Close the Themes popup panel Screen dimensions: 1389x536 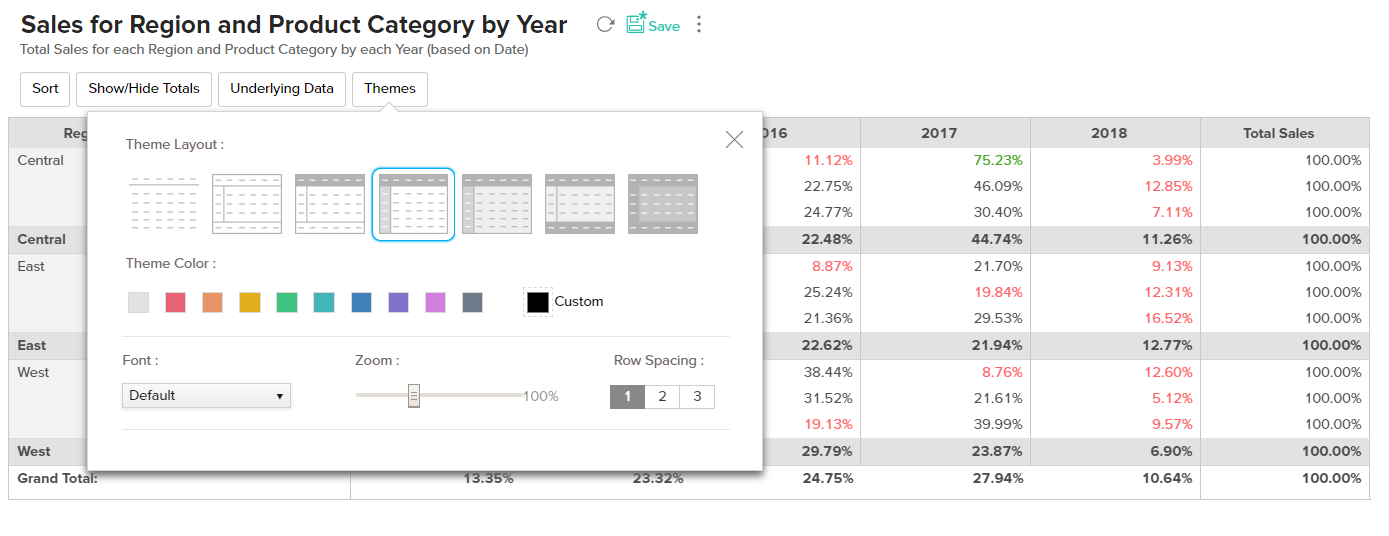point(734,140)
